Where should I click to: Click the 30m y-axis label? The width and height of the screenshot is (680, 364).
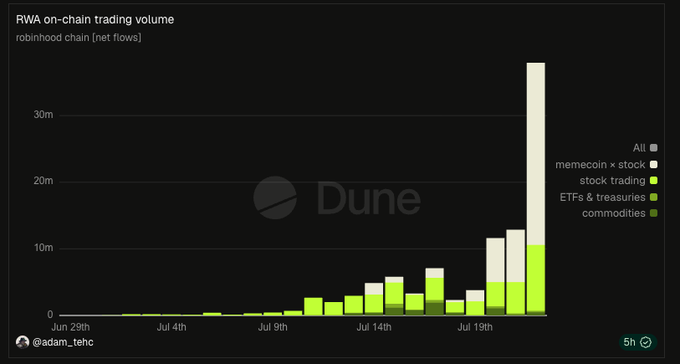click(x=43, y=115)
